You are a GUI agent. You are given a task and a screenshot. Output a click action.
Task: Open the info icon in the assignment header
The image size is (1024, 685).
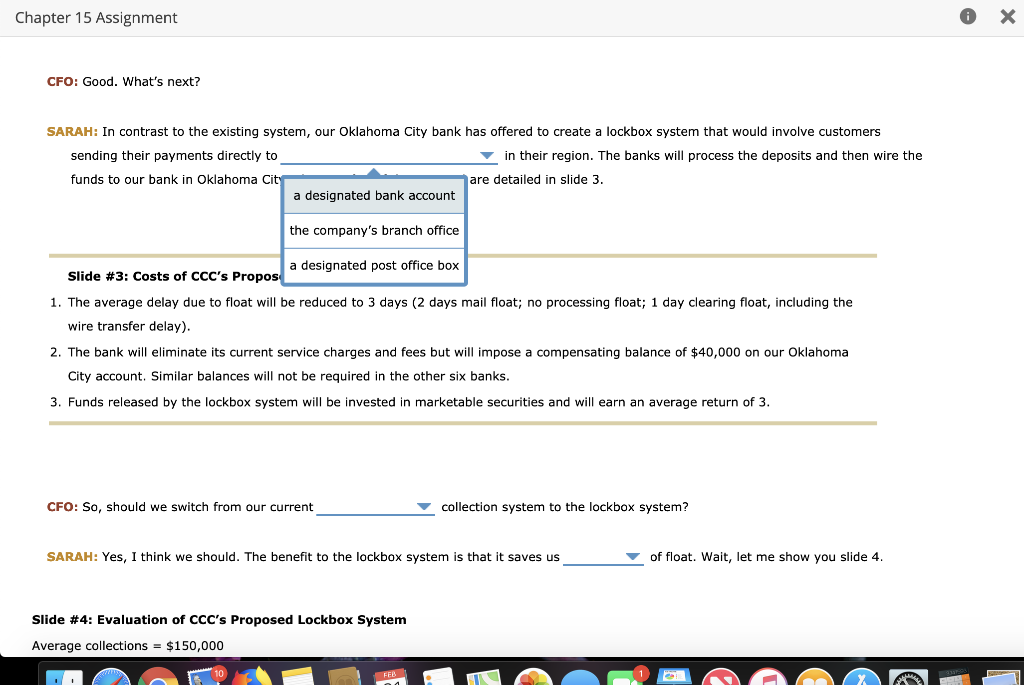pos(967,16)
